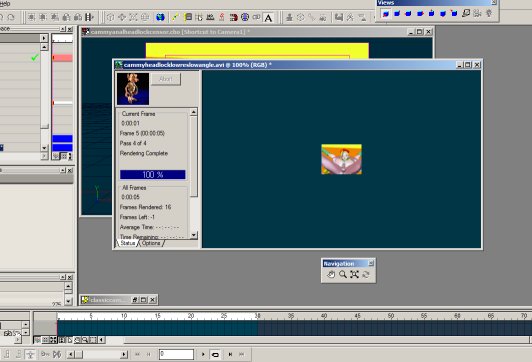Close the Navigation floating toolbar
Viewport: 532px width, 362px height.
(x=371, y=263)
